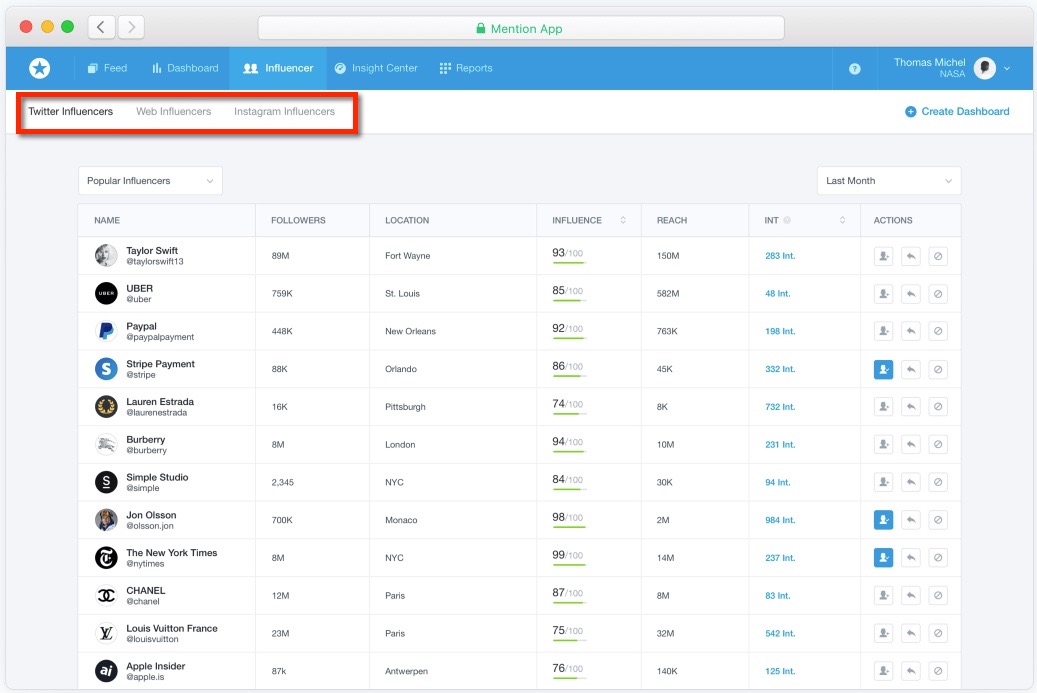Block Louis Vuitton France with the ban icon
Screen dimensions: 1037x693
[x=938, y=633]
